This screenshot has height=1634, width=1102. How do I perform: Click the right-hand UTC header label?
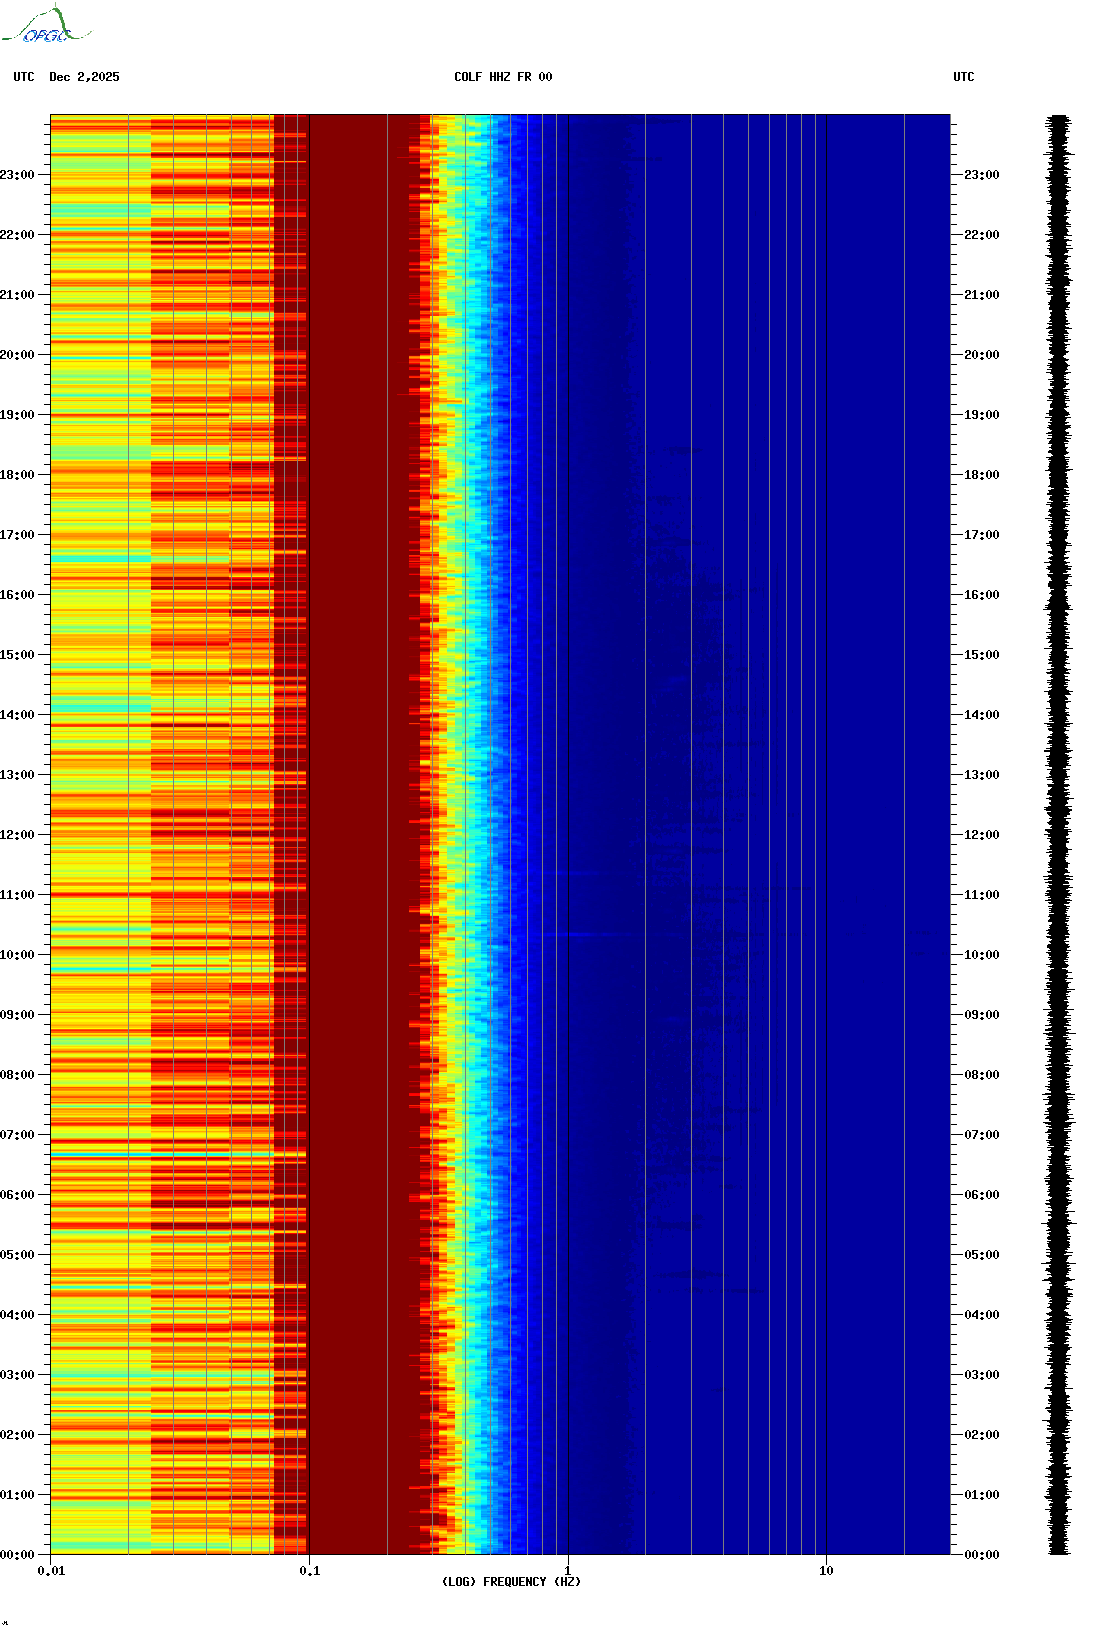(963, 77)
